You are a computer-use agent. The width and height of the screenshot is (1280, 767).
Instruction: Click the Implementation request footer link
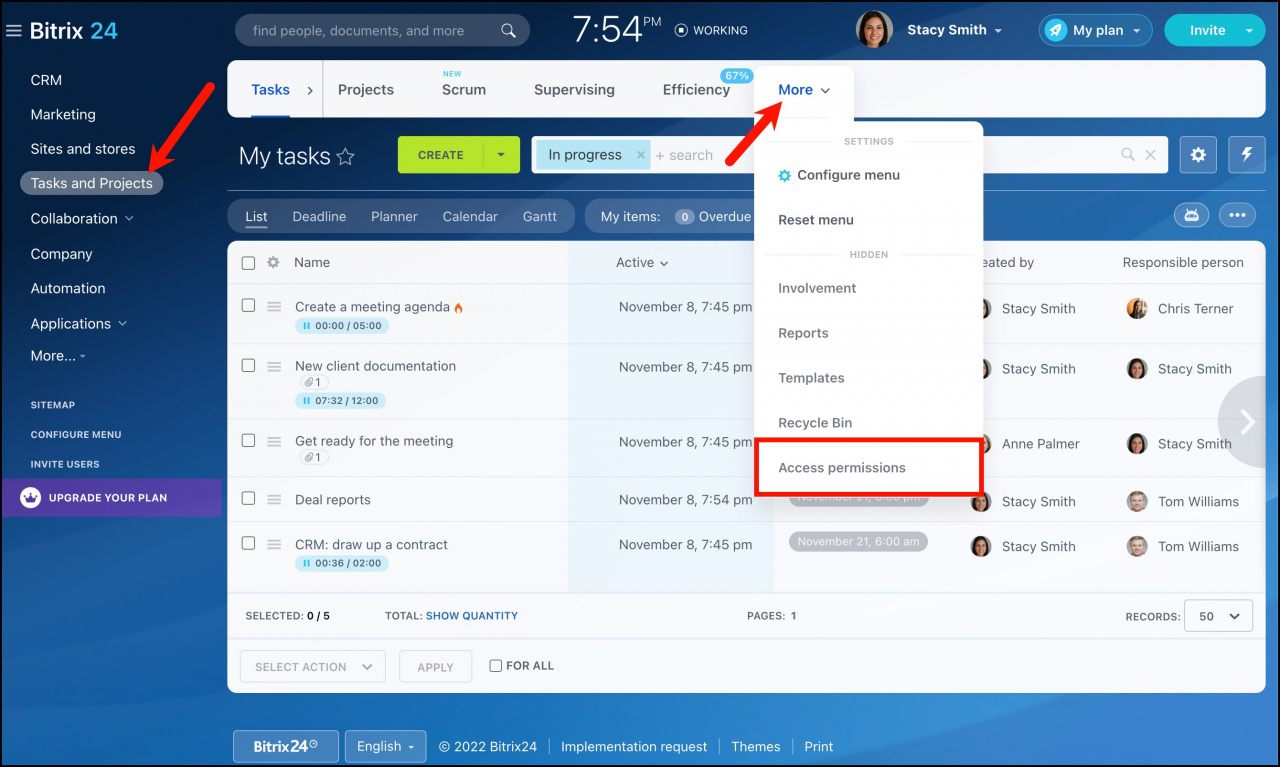[x=634, y=746]
